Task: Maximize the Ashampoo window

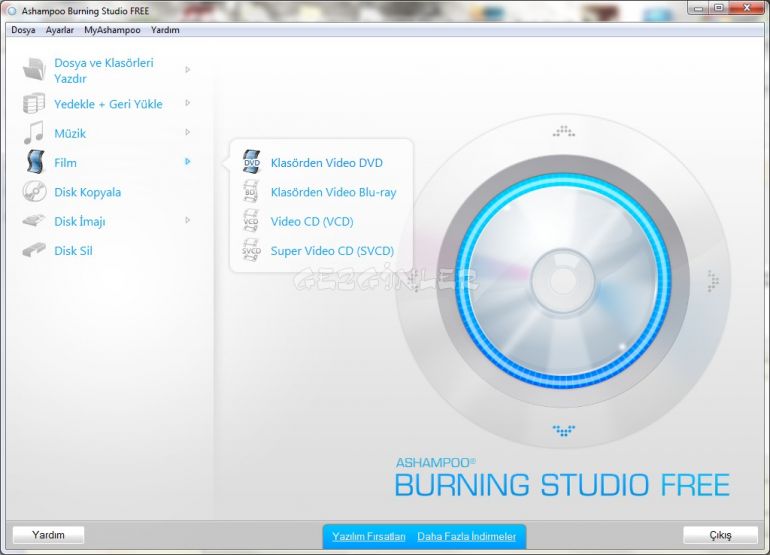Action: point(718,8)
